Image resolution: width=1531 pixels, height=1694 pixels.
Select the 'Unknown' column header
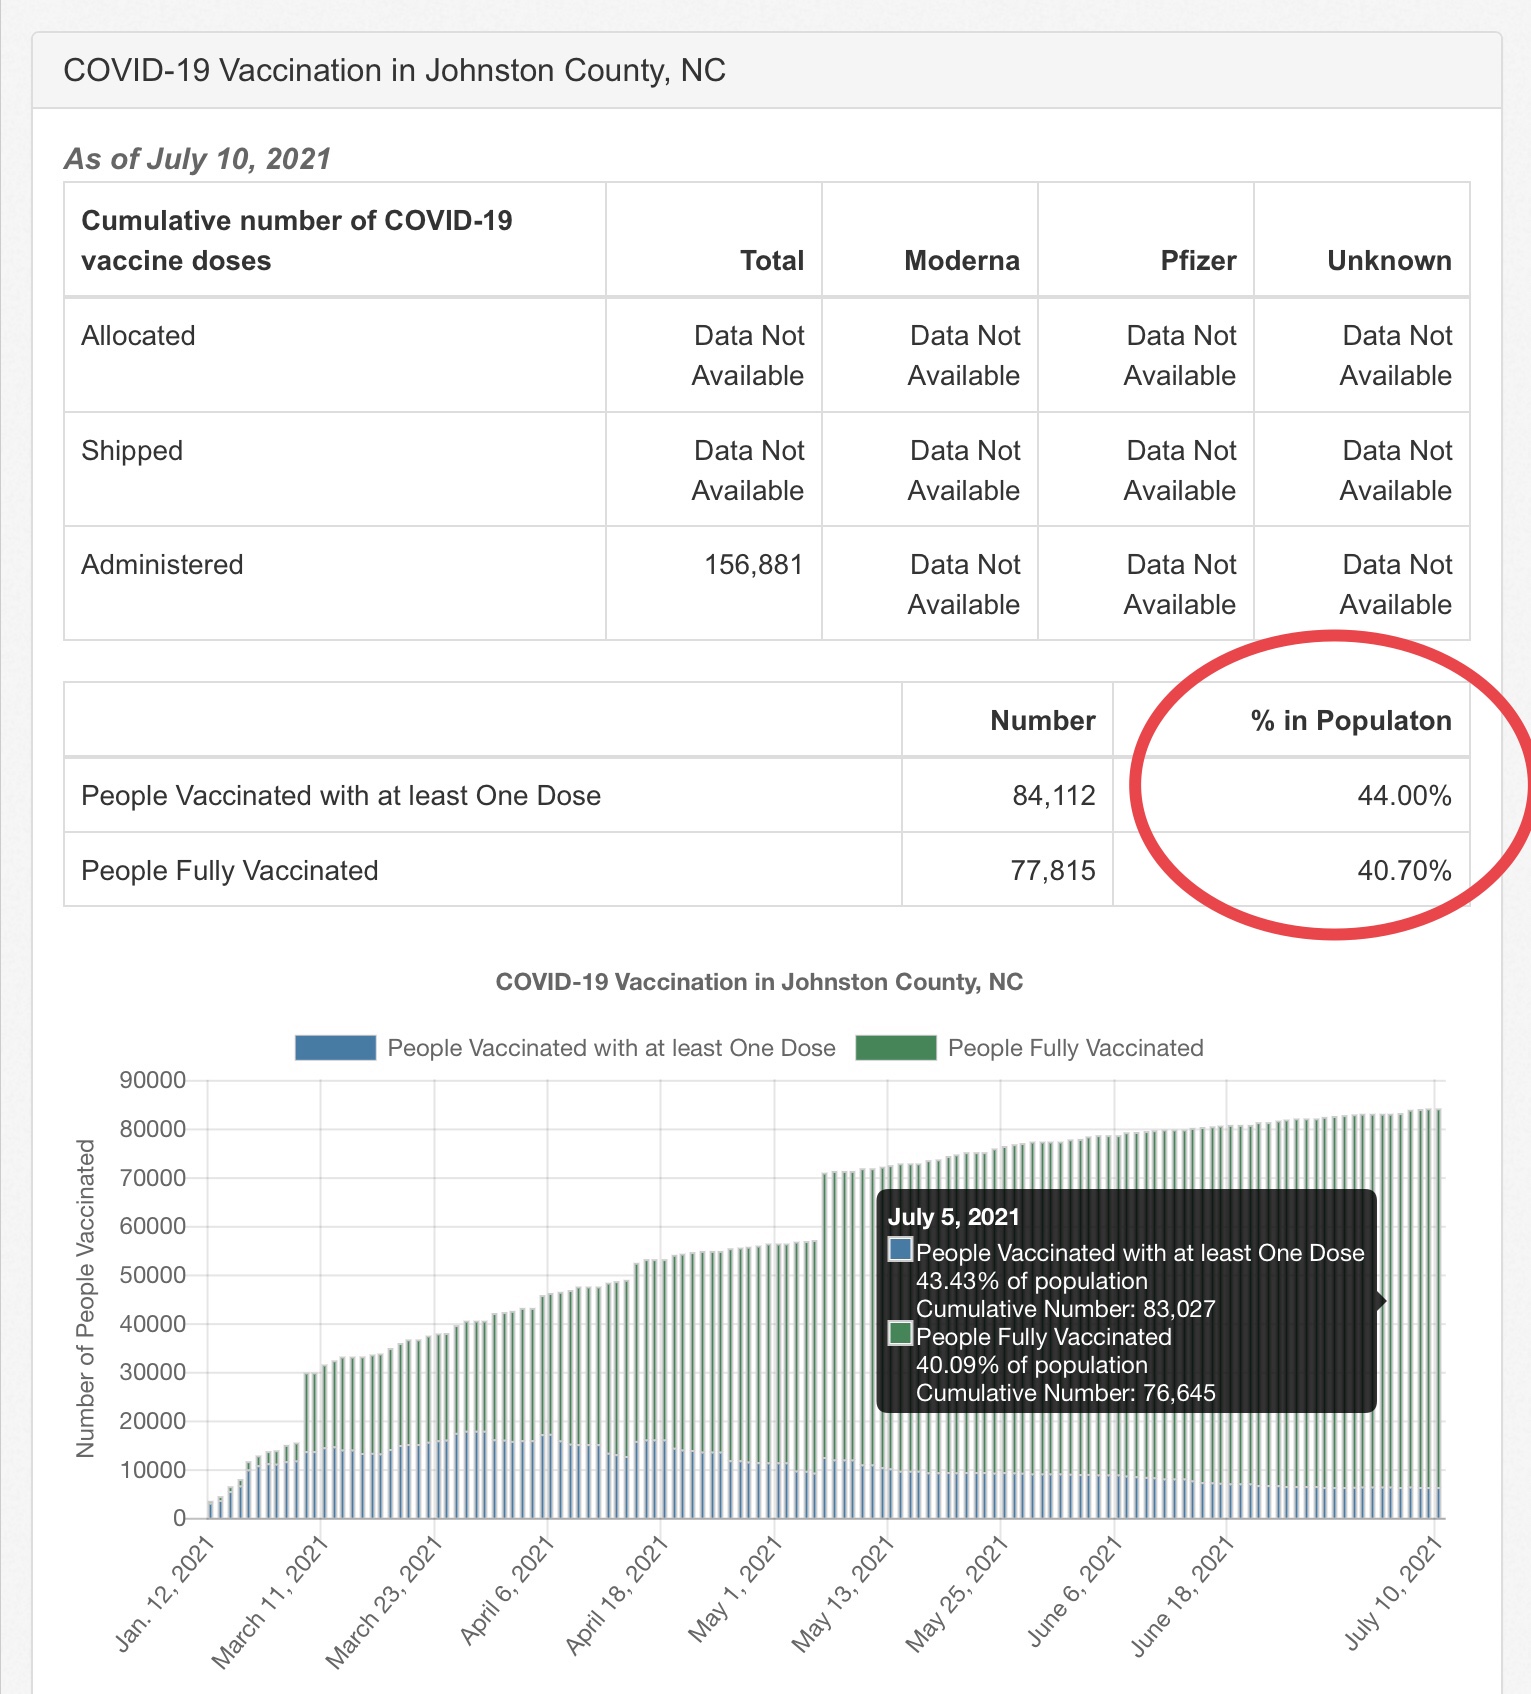(x=1388, y=261)
